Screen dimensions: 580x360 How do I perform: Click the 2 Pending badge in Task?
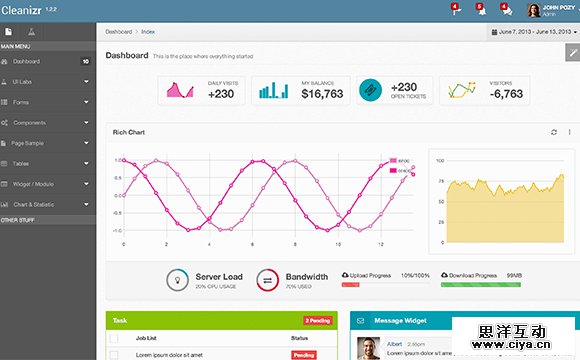pyautogui.click(x=318, y=321)
